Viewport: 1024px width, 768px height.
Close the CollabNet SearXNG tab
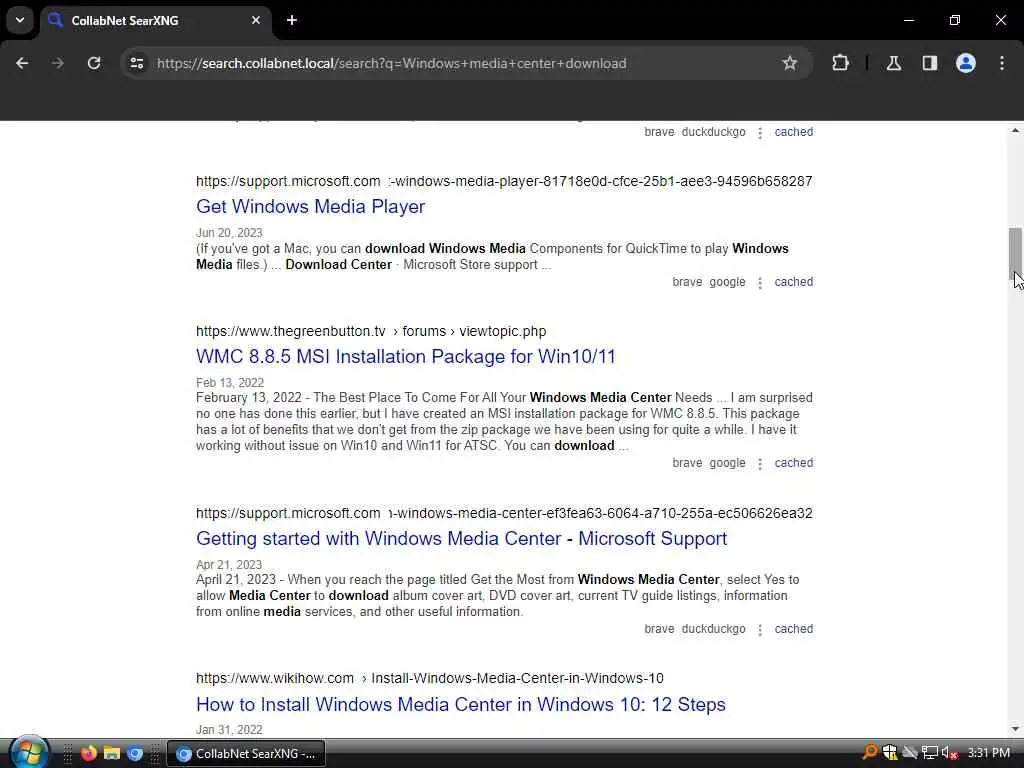coord(256,20)
